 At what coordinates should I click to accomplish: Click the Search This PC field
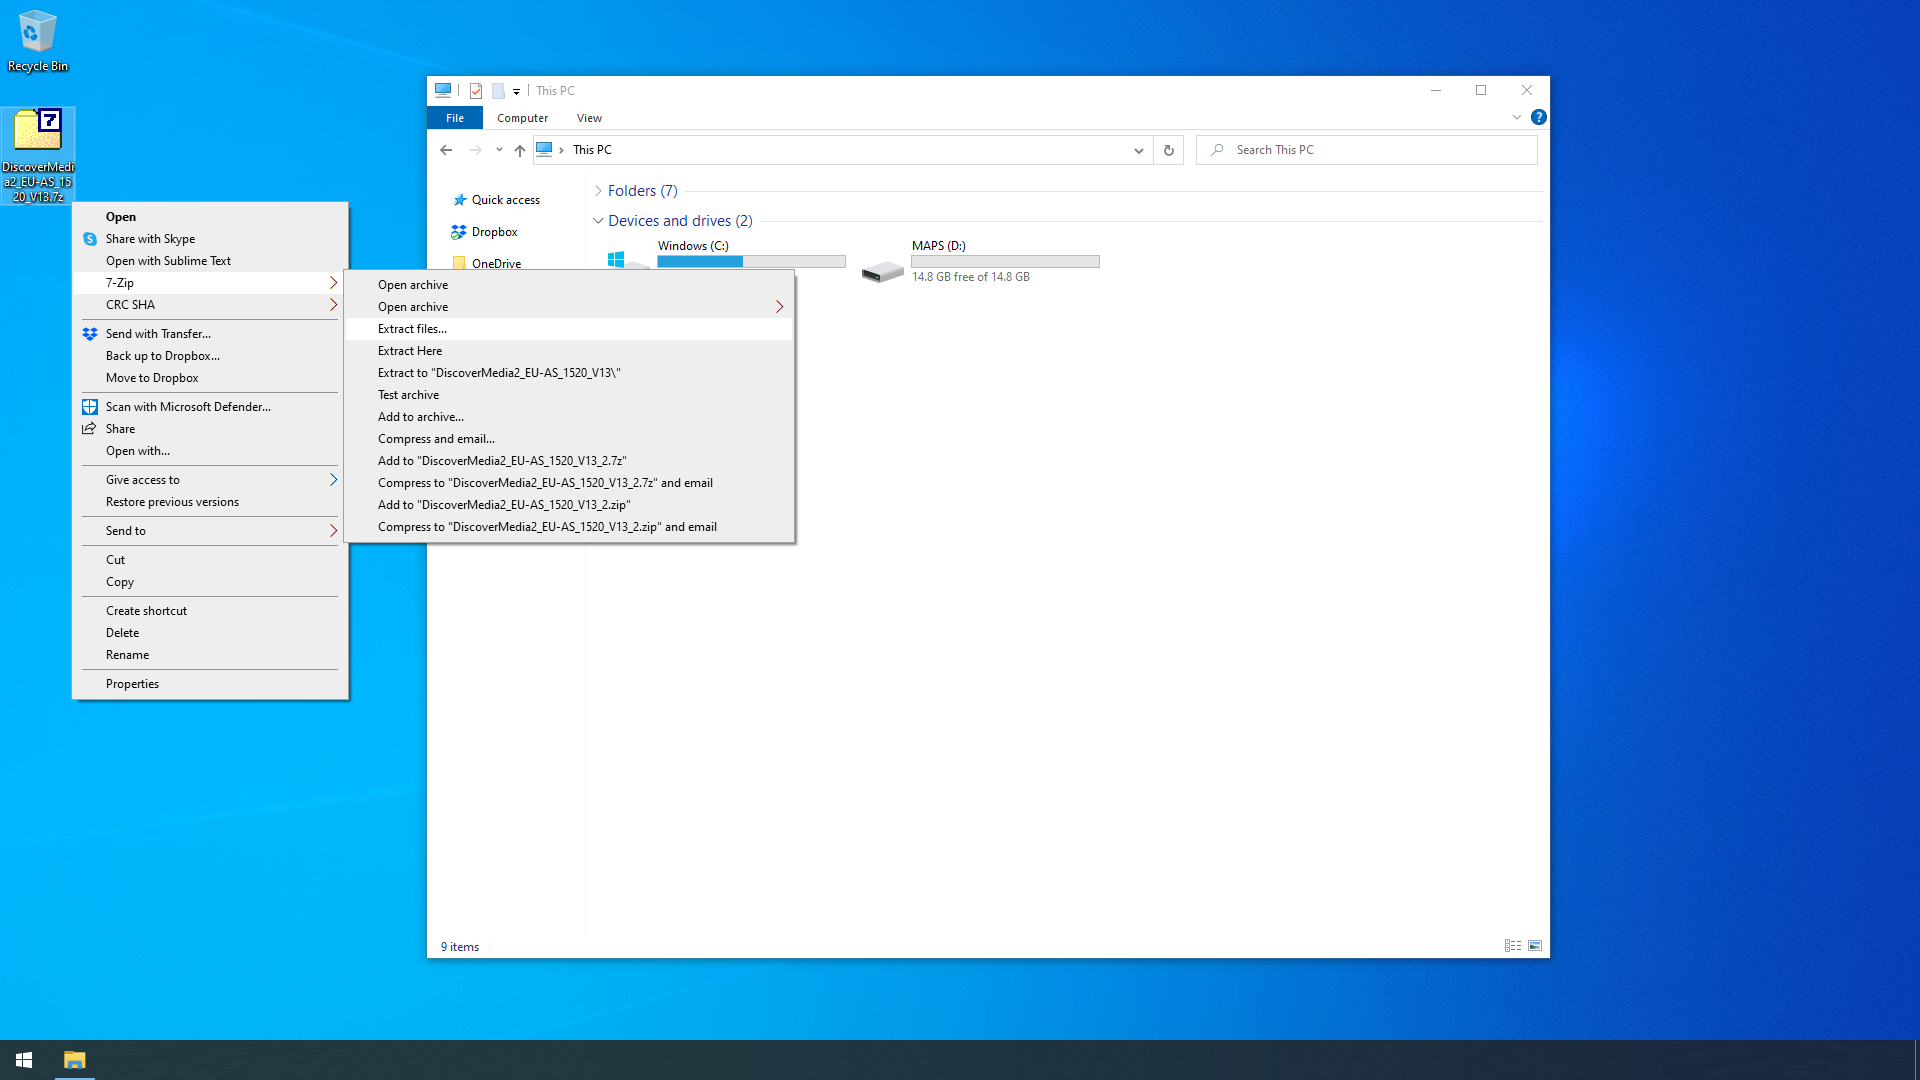click(1367, 150)
